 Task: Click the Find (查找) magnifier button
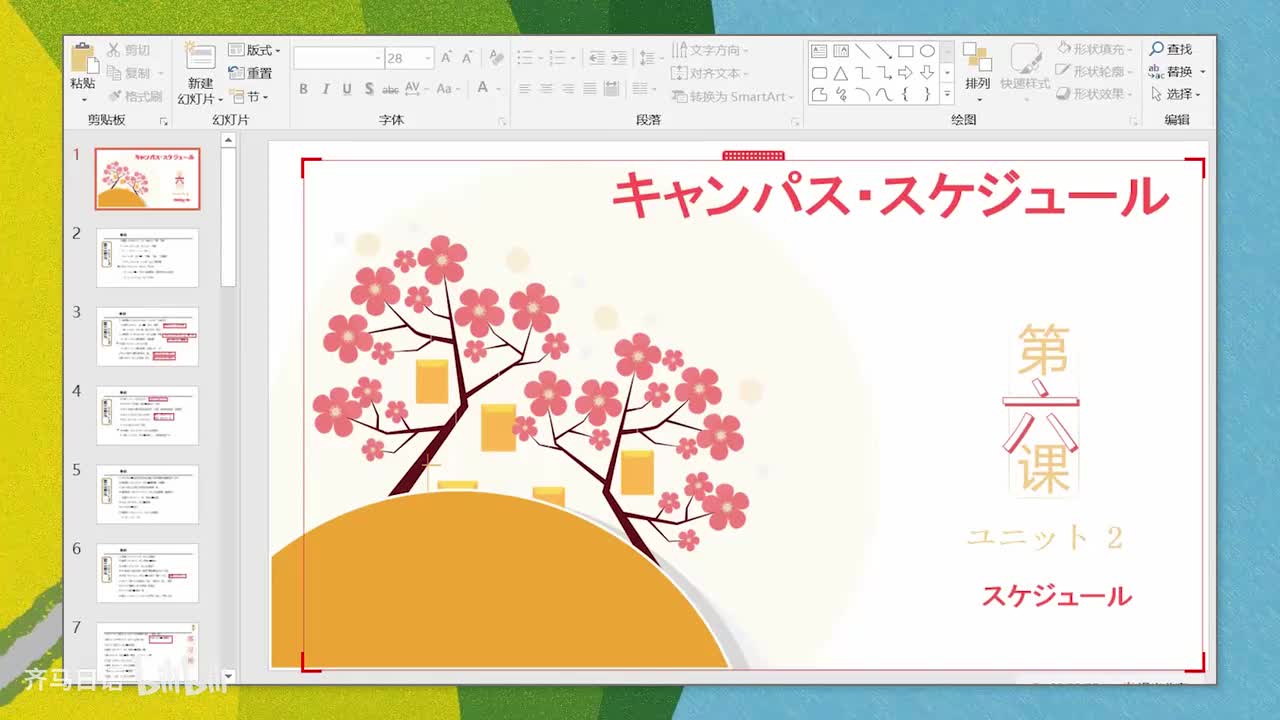1171,49
